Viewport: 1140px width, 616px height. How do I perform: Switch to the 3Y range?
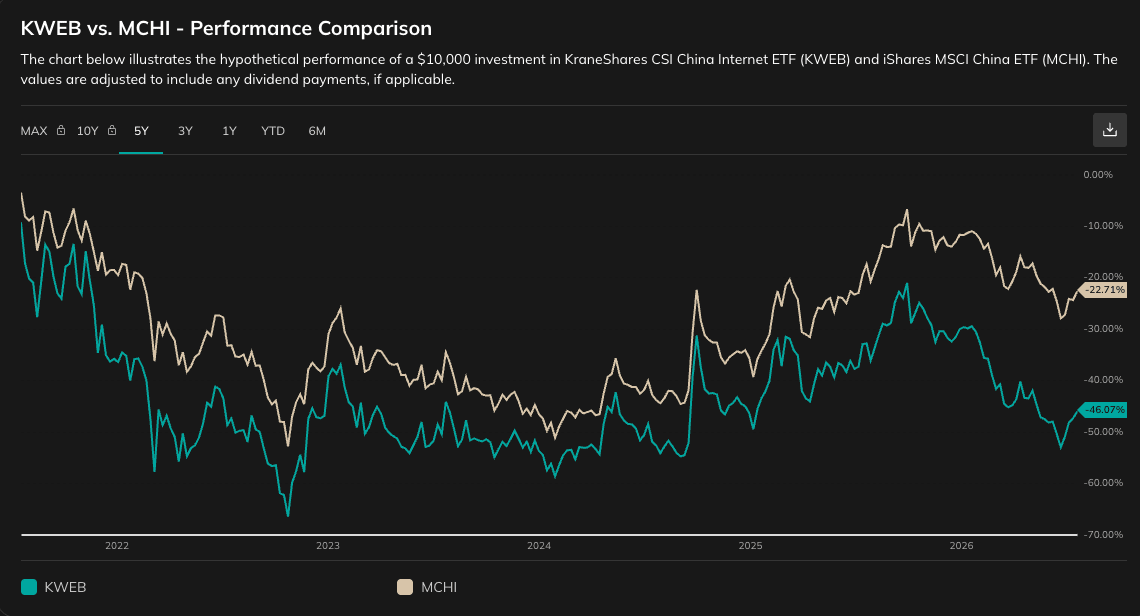pyautogui.click(x=185, y=131)
